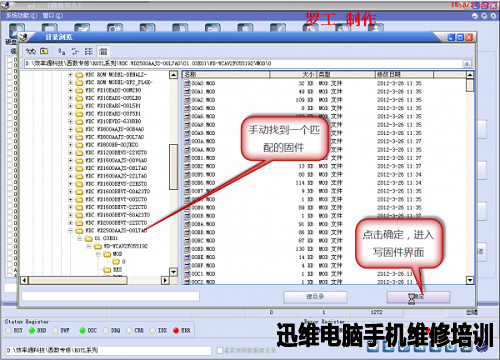Click the sort-by-name icon in dialog toolbar
Screen dimensions: 500x360
61,51
